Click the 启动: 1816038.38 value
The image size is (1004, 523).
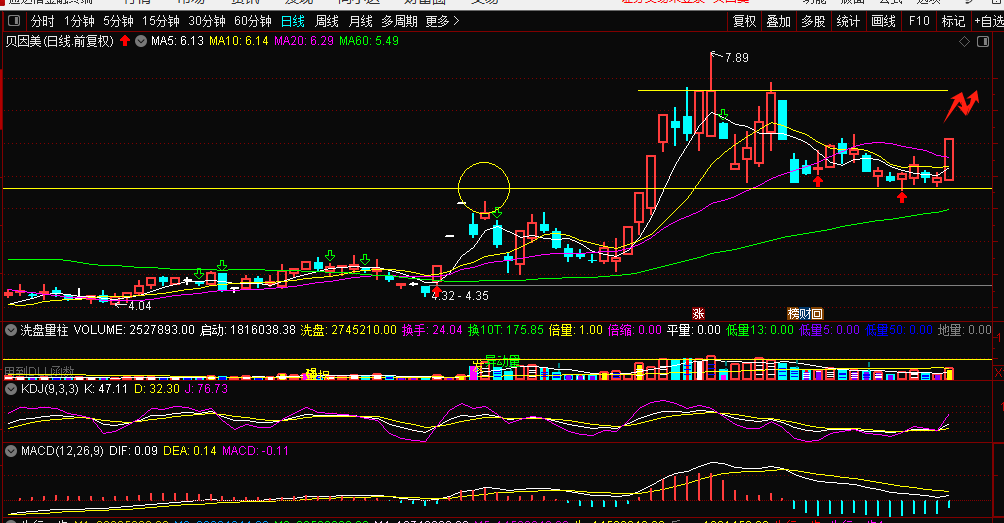pyautogui.click(x=248, y=330)
